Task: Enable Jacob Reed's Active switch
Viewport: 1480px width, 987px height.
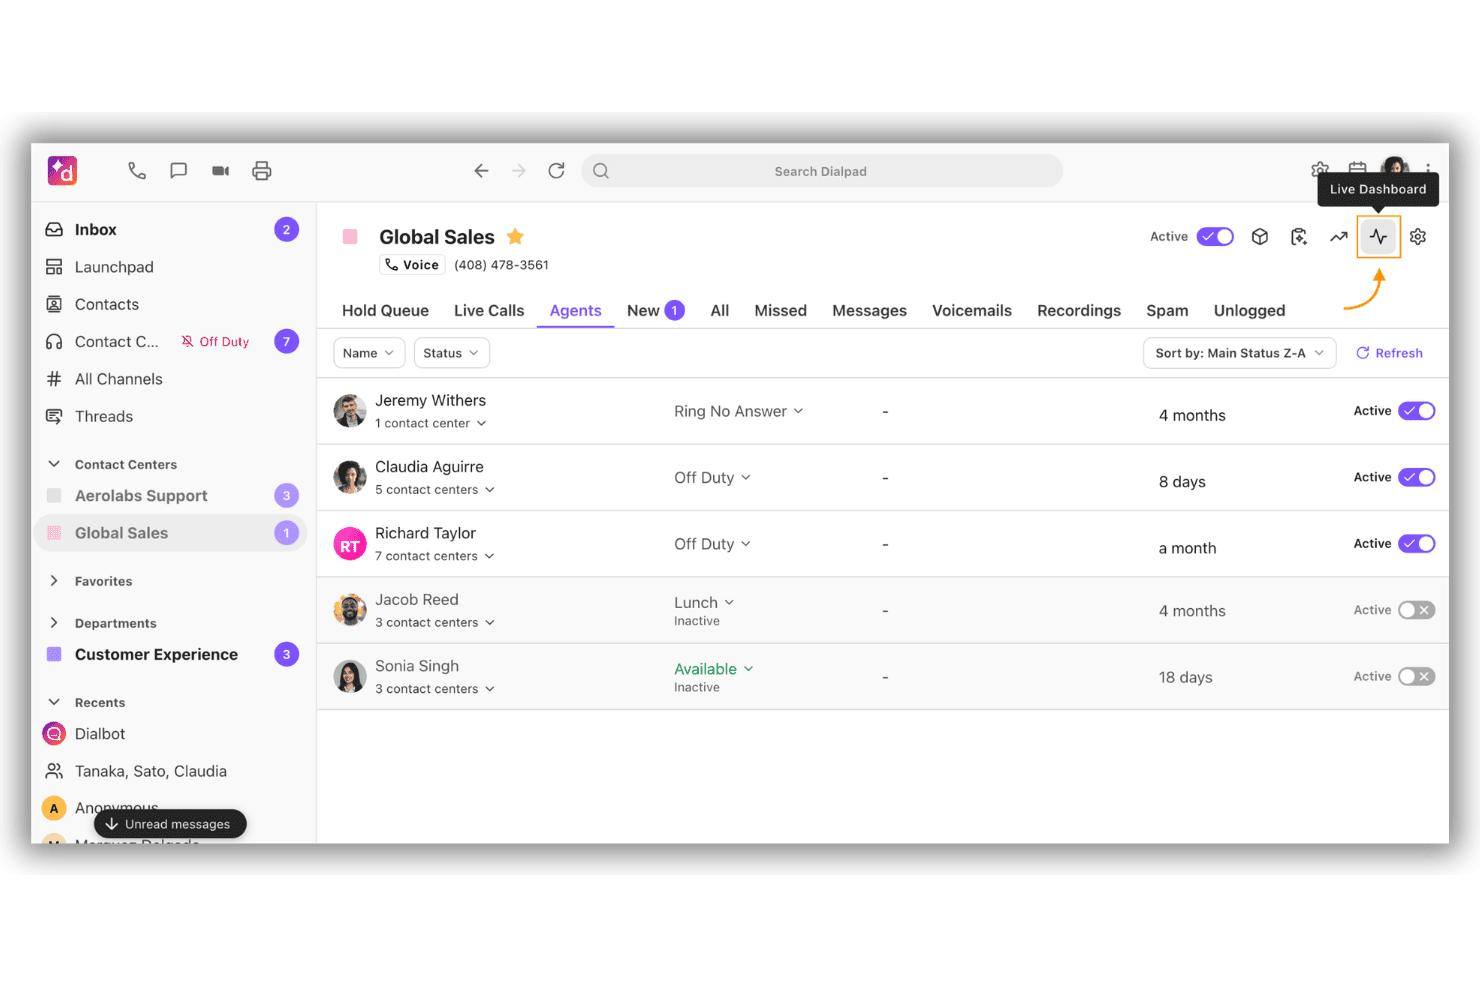Action: (x=1417, y=610)
